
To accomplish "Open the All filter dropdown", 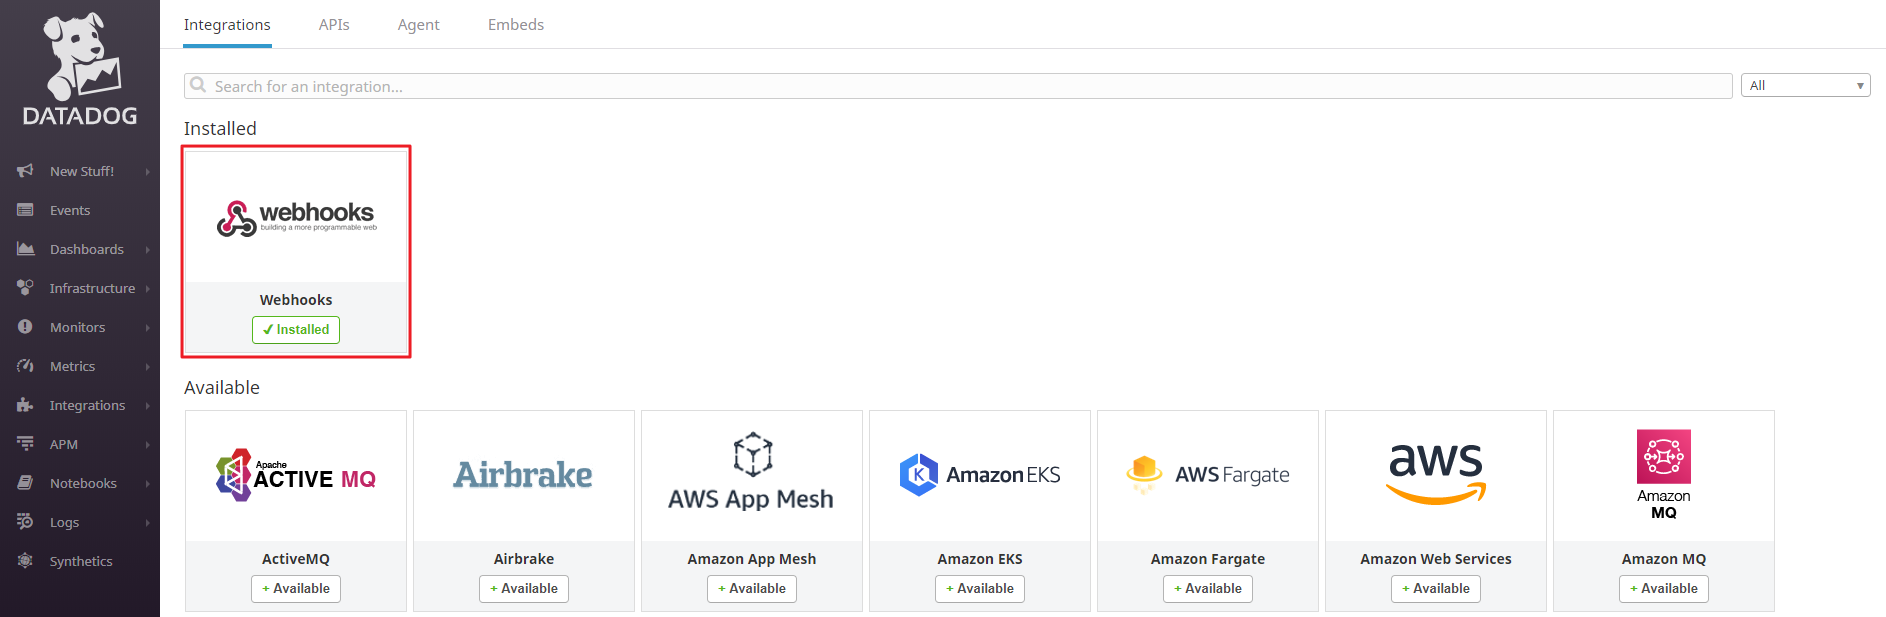I will (1805, 86).
